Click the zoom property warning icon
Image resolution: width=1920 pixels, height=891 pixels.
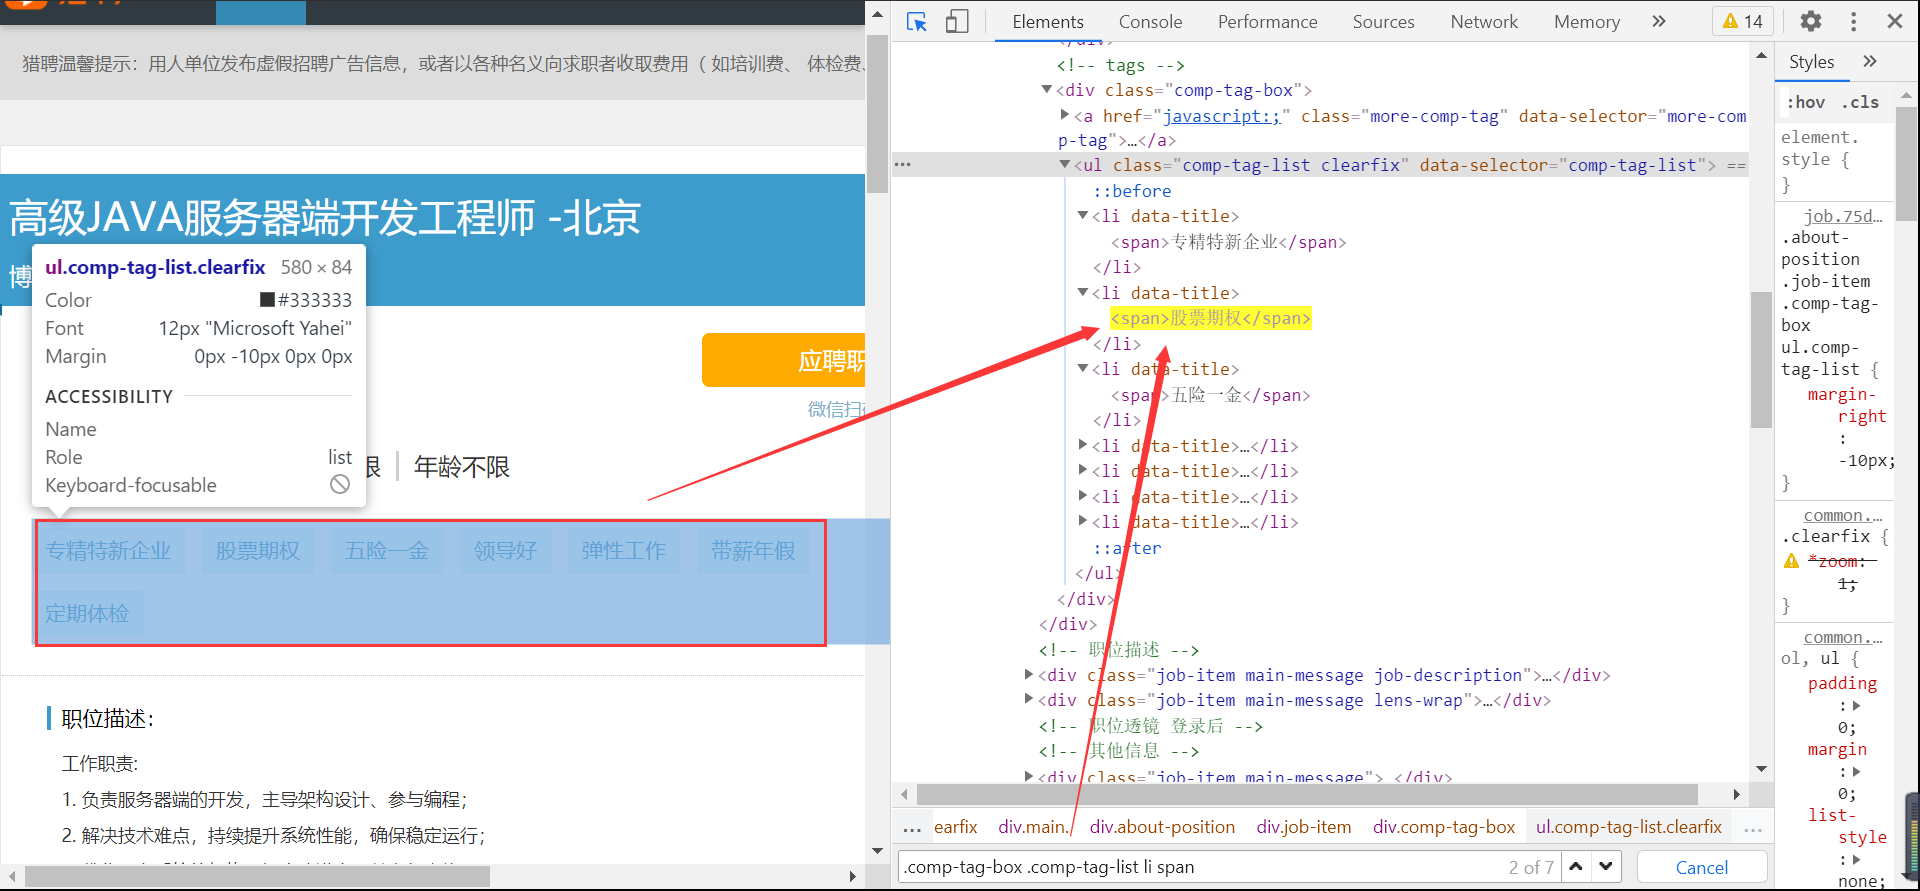click(1791, 561)
